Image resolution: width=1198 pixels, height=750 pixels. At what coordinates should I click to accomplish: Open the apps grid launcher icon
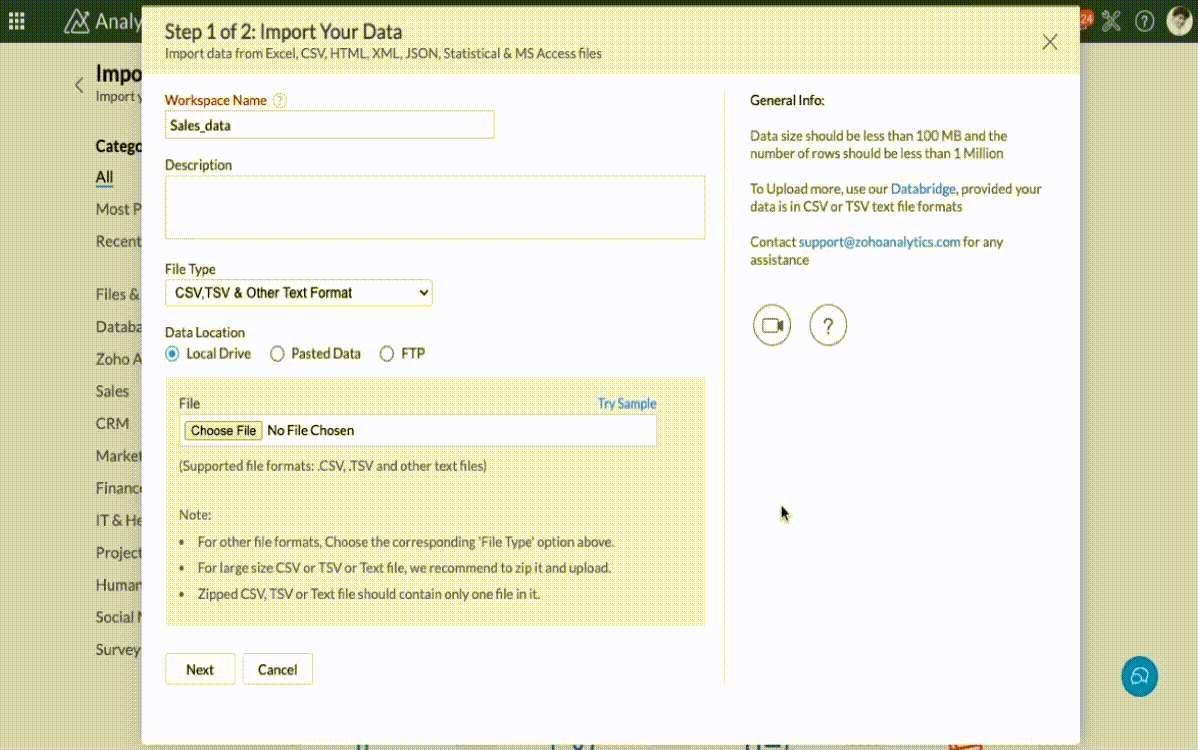(x=17, y=21)
